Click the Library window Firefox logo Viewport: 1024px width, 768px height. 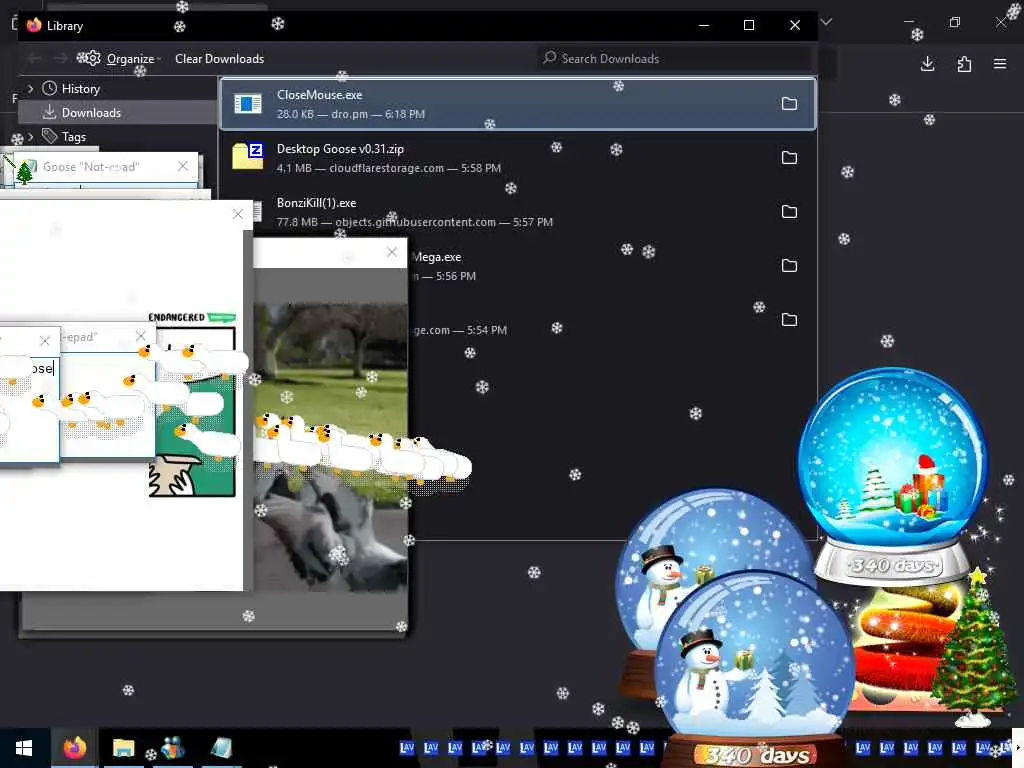pyautogui.click(x=34, y=25)
